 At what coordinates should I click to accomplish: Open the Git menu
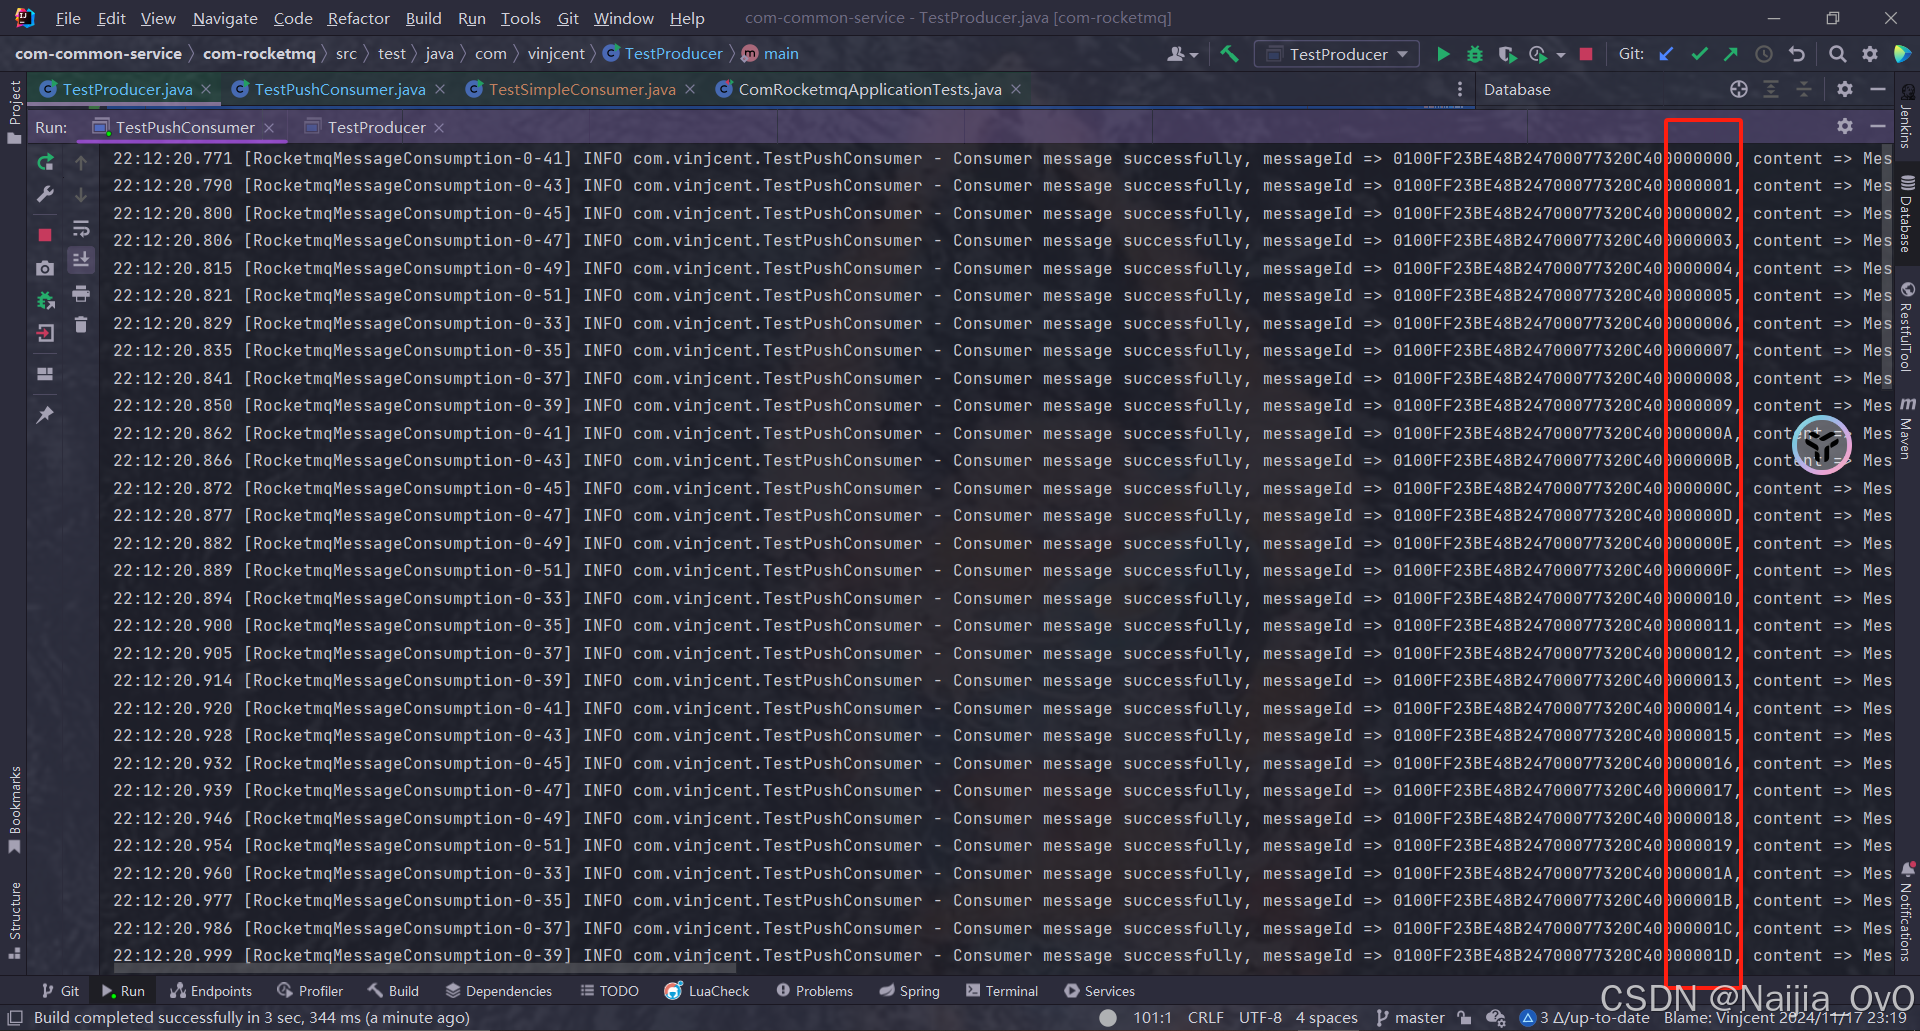coord(568,18)
